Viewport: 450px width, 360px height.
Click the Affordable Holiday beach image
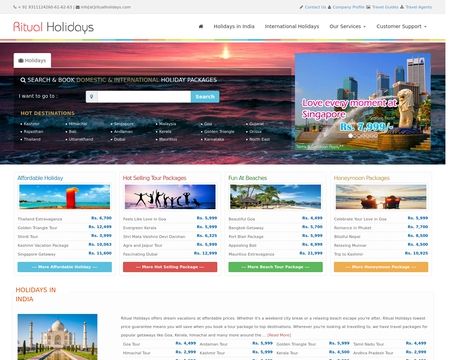[65, 197]
